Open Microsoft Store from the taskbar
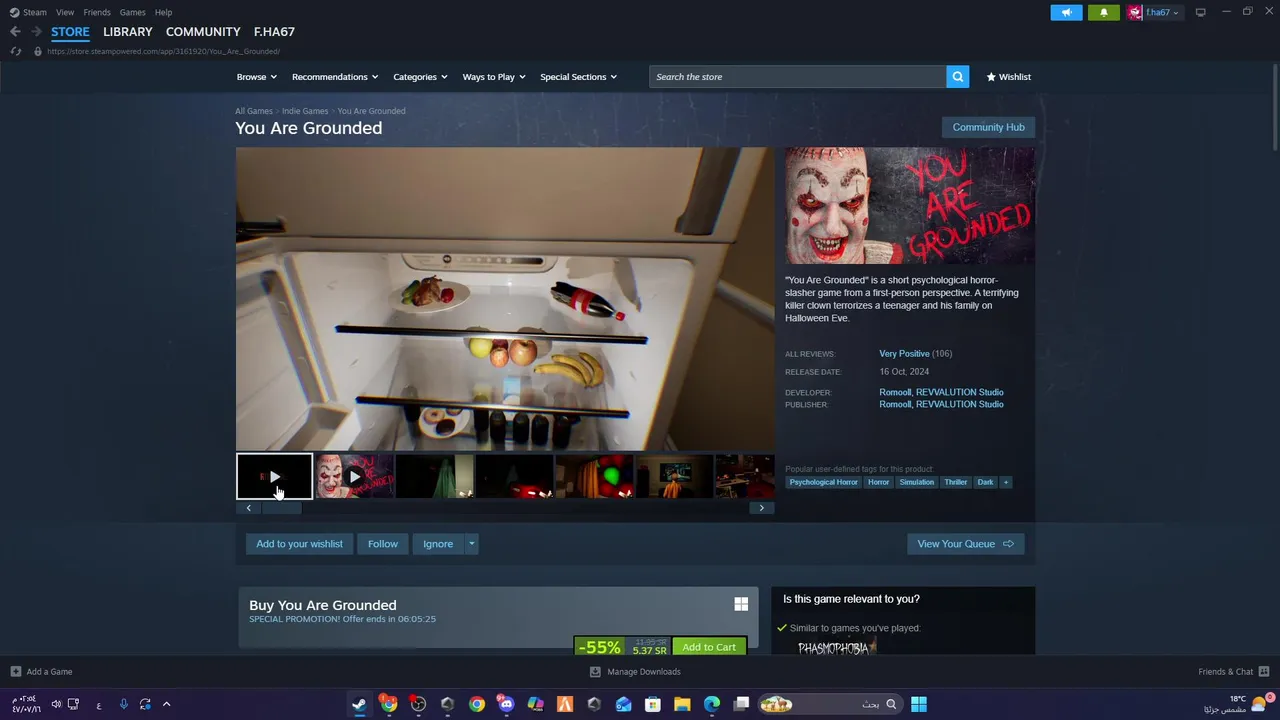This screenshot has height=720, width=1280. pos(653,704)
